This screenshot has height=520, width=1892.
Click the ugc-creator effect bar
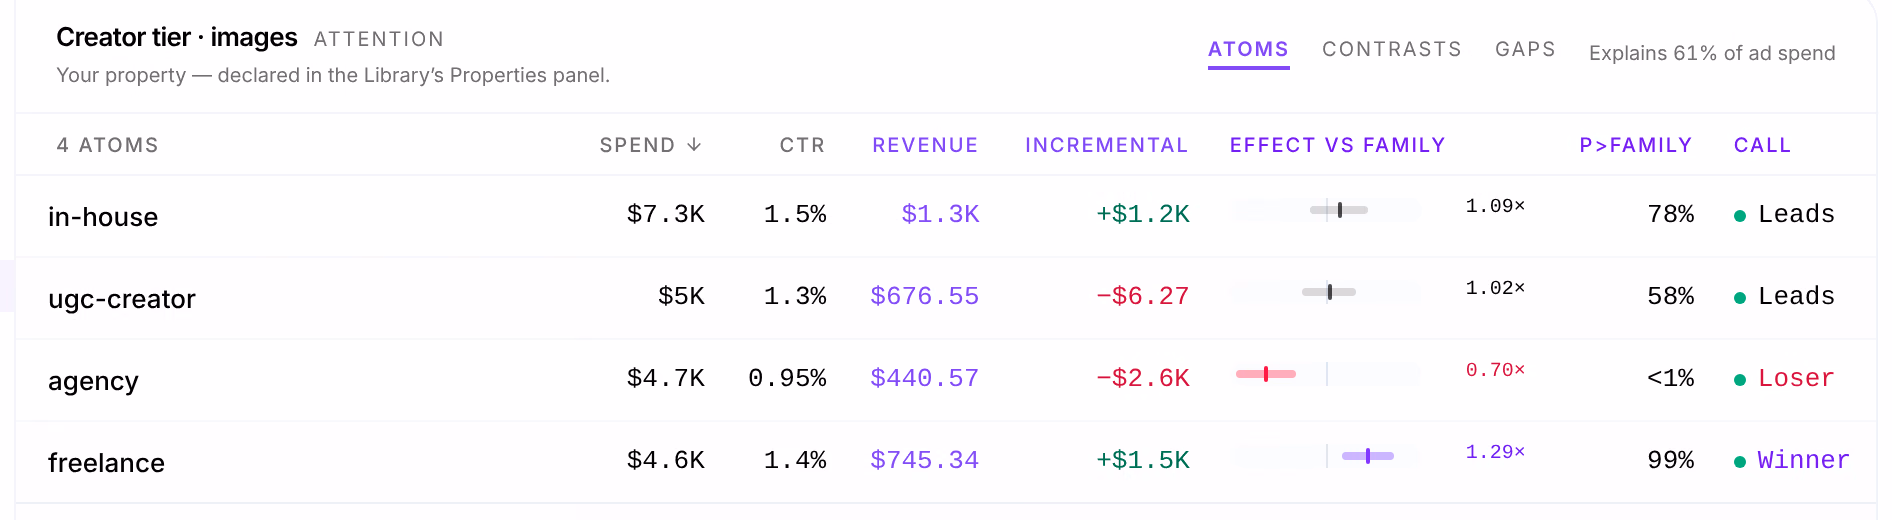[1329, 292]
